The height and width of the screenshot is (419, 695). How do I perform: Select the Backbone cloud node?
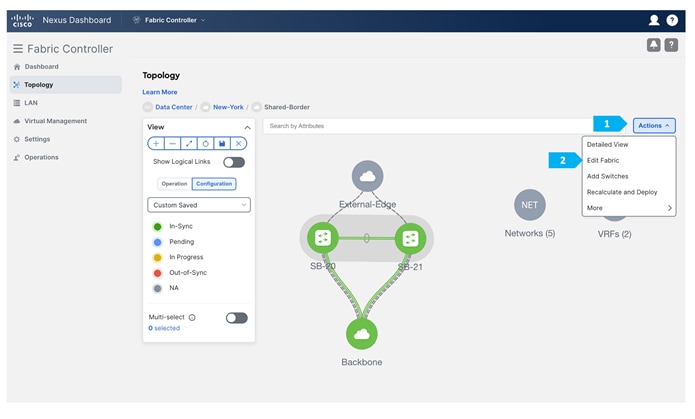point(362,334)
